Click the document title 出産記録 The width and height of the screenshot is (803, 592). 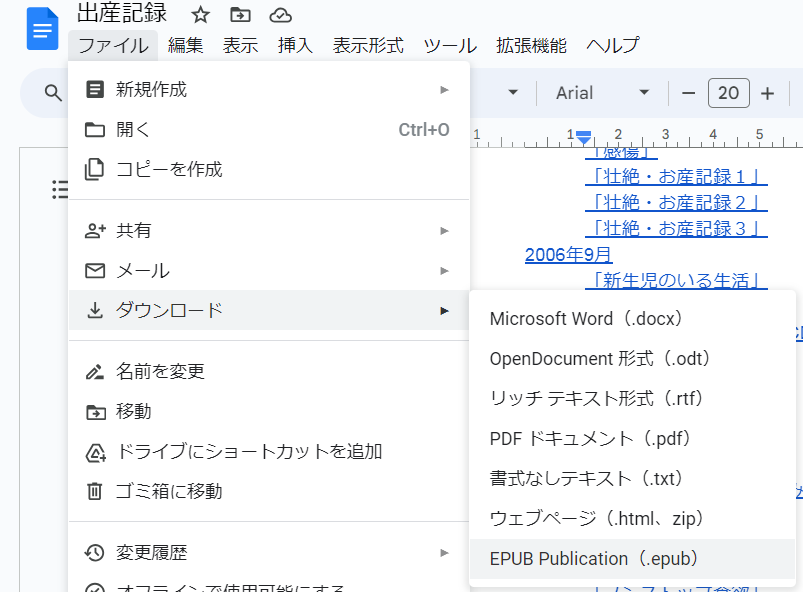[122, 14]
